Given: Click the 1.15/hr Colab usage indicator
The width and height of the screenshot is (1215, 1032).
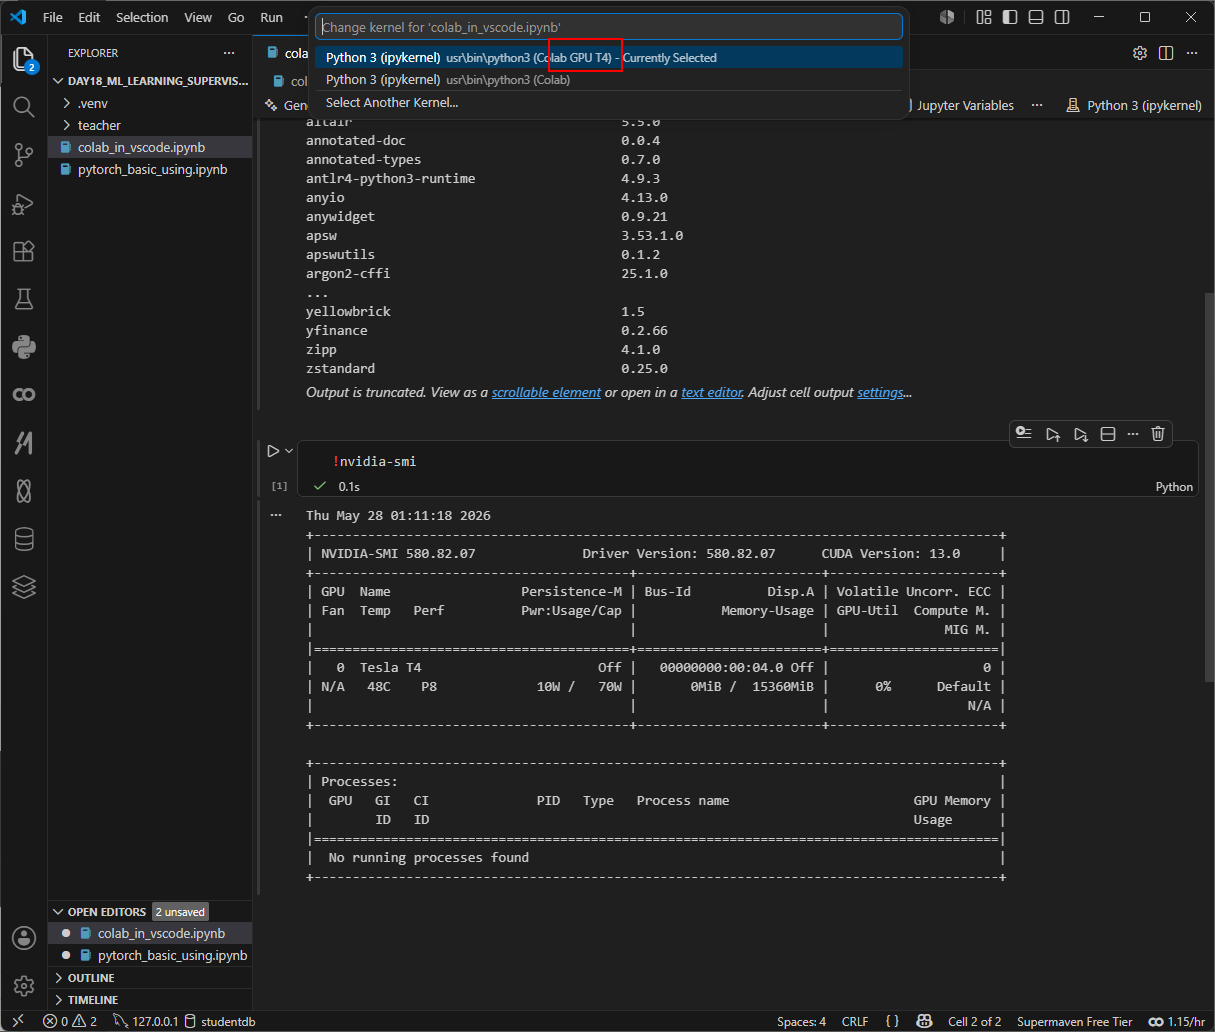Looking at the screenshot, I should coord(1175,1021).
